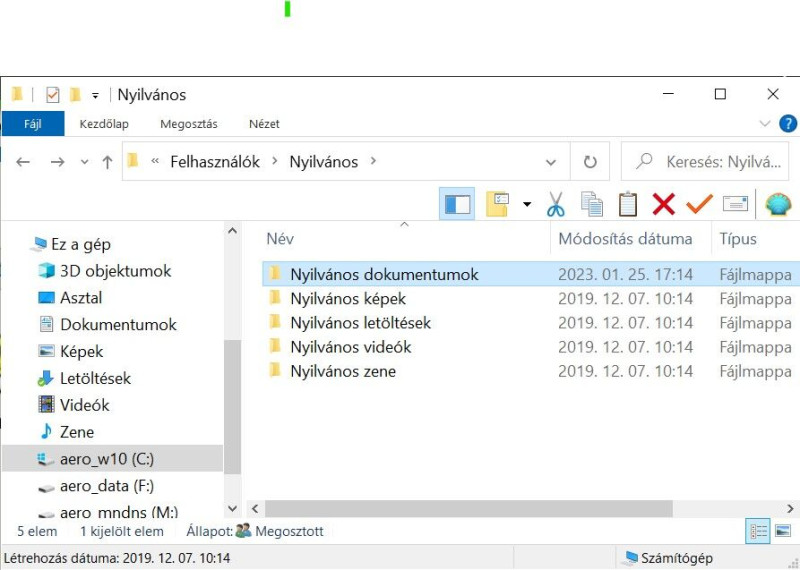Click the red X Delete icon
The width and height of the screenshot is (800, 570).
point(663,204)
